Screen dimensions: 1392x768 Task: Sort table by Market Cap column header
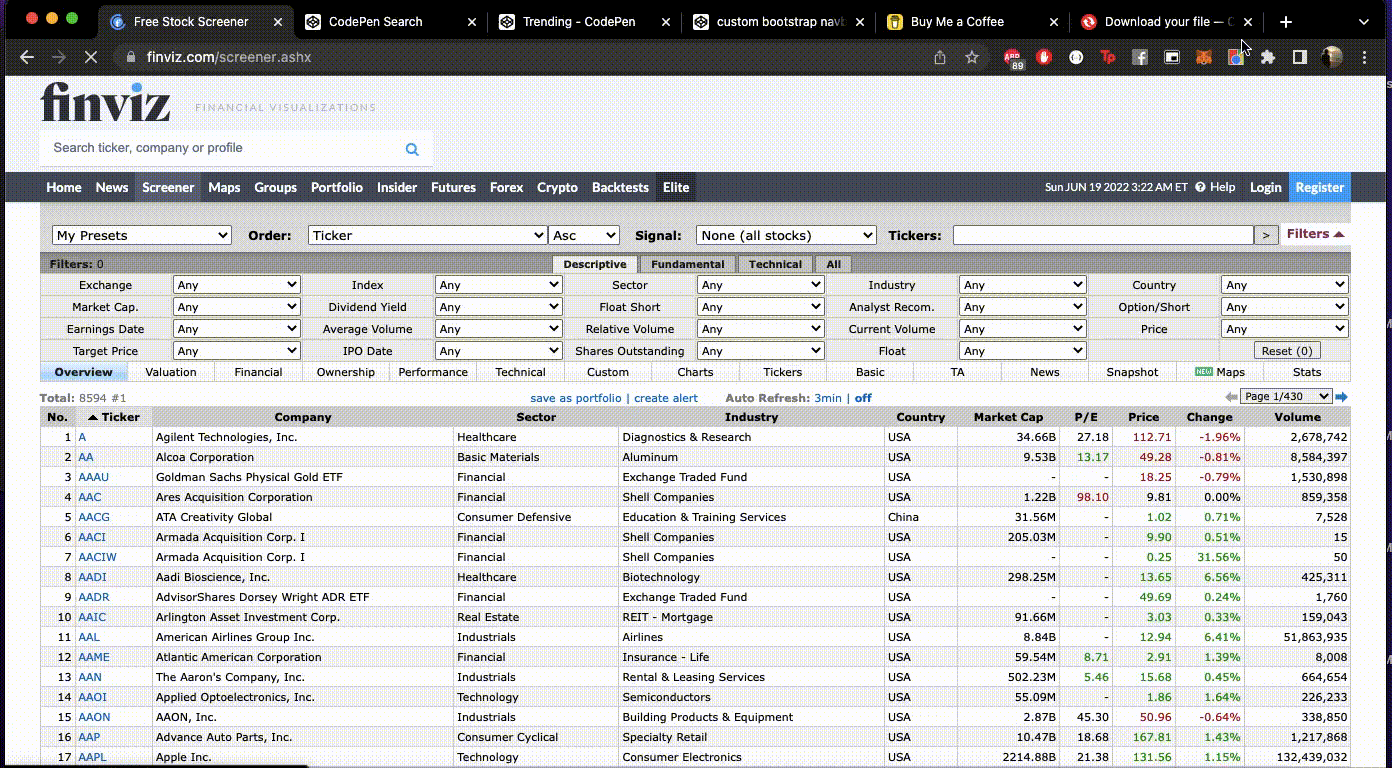pos(1008,417)
